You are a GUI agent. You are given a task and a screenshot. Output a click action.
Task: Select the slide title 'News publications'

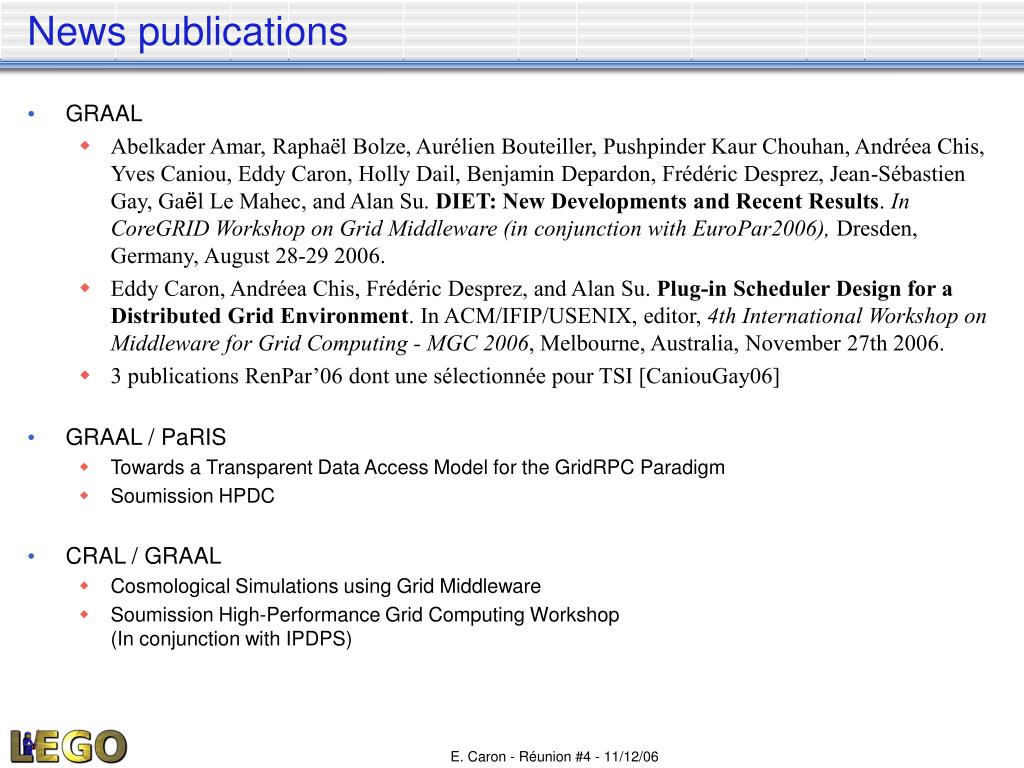coord(187,31)
